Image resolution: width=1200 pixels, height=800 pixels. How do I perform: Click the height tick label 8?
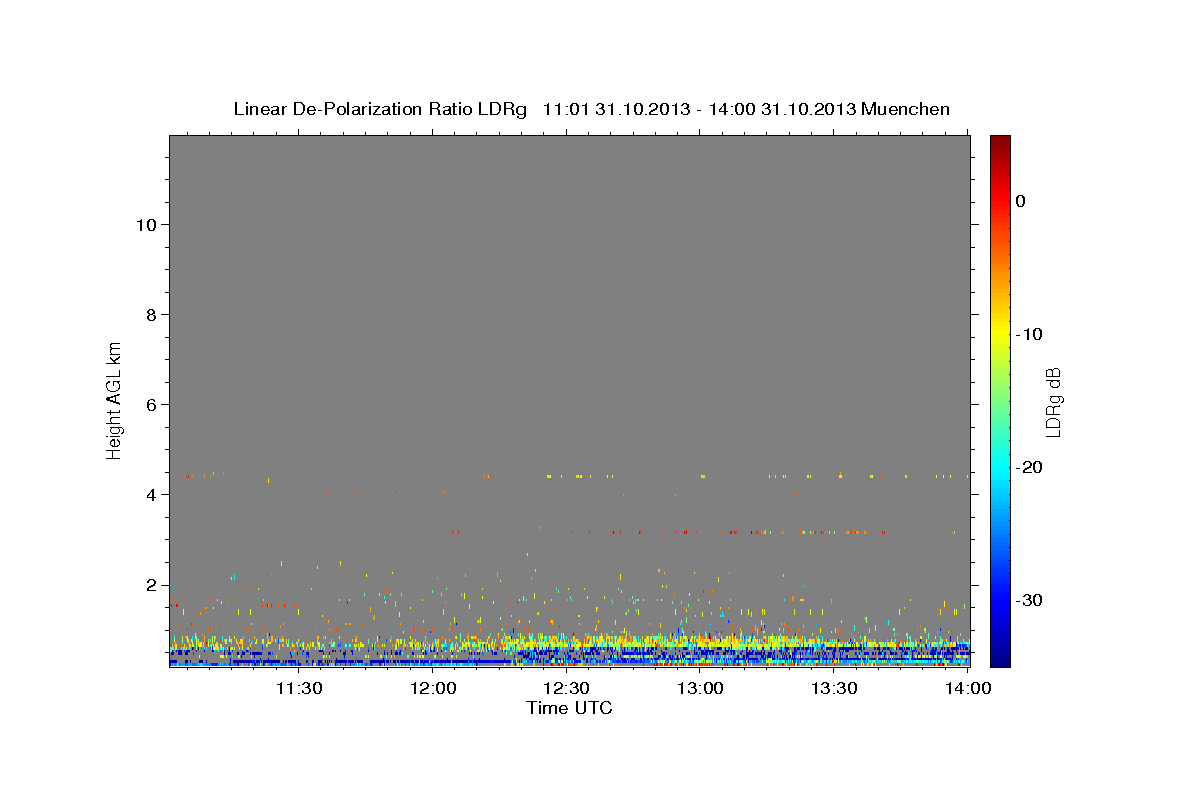(150, 315)
